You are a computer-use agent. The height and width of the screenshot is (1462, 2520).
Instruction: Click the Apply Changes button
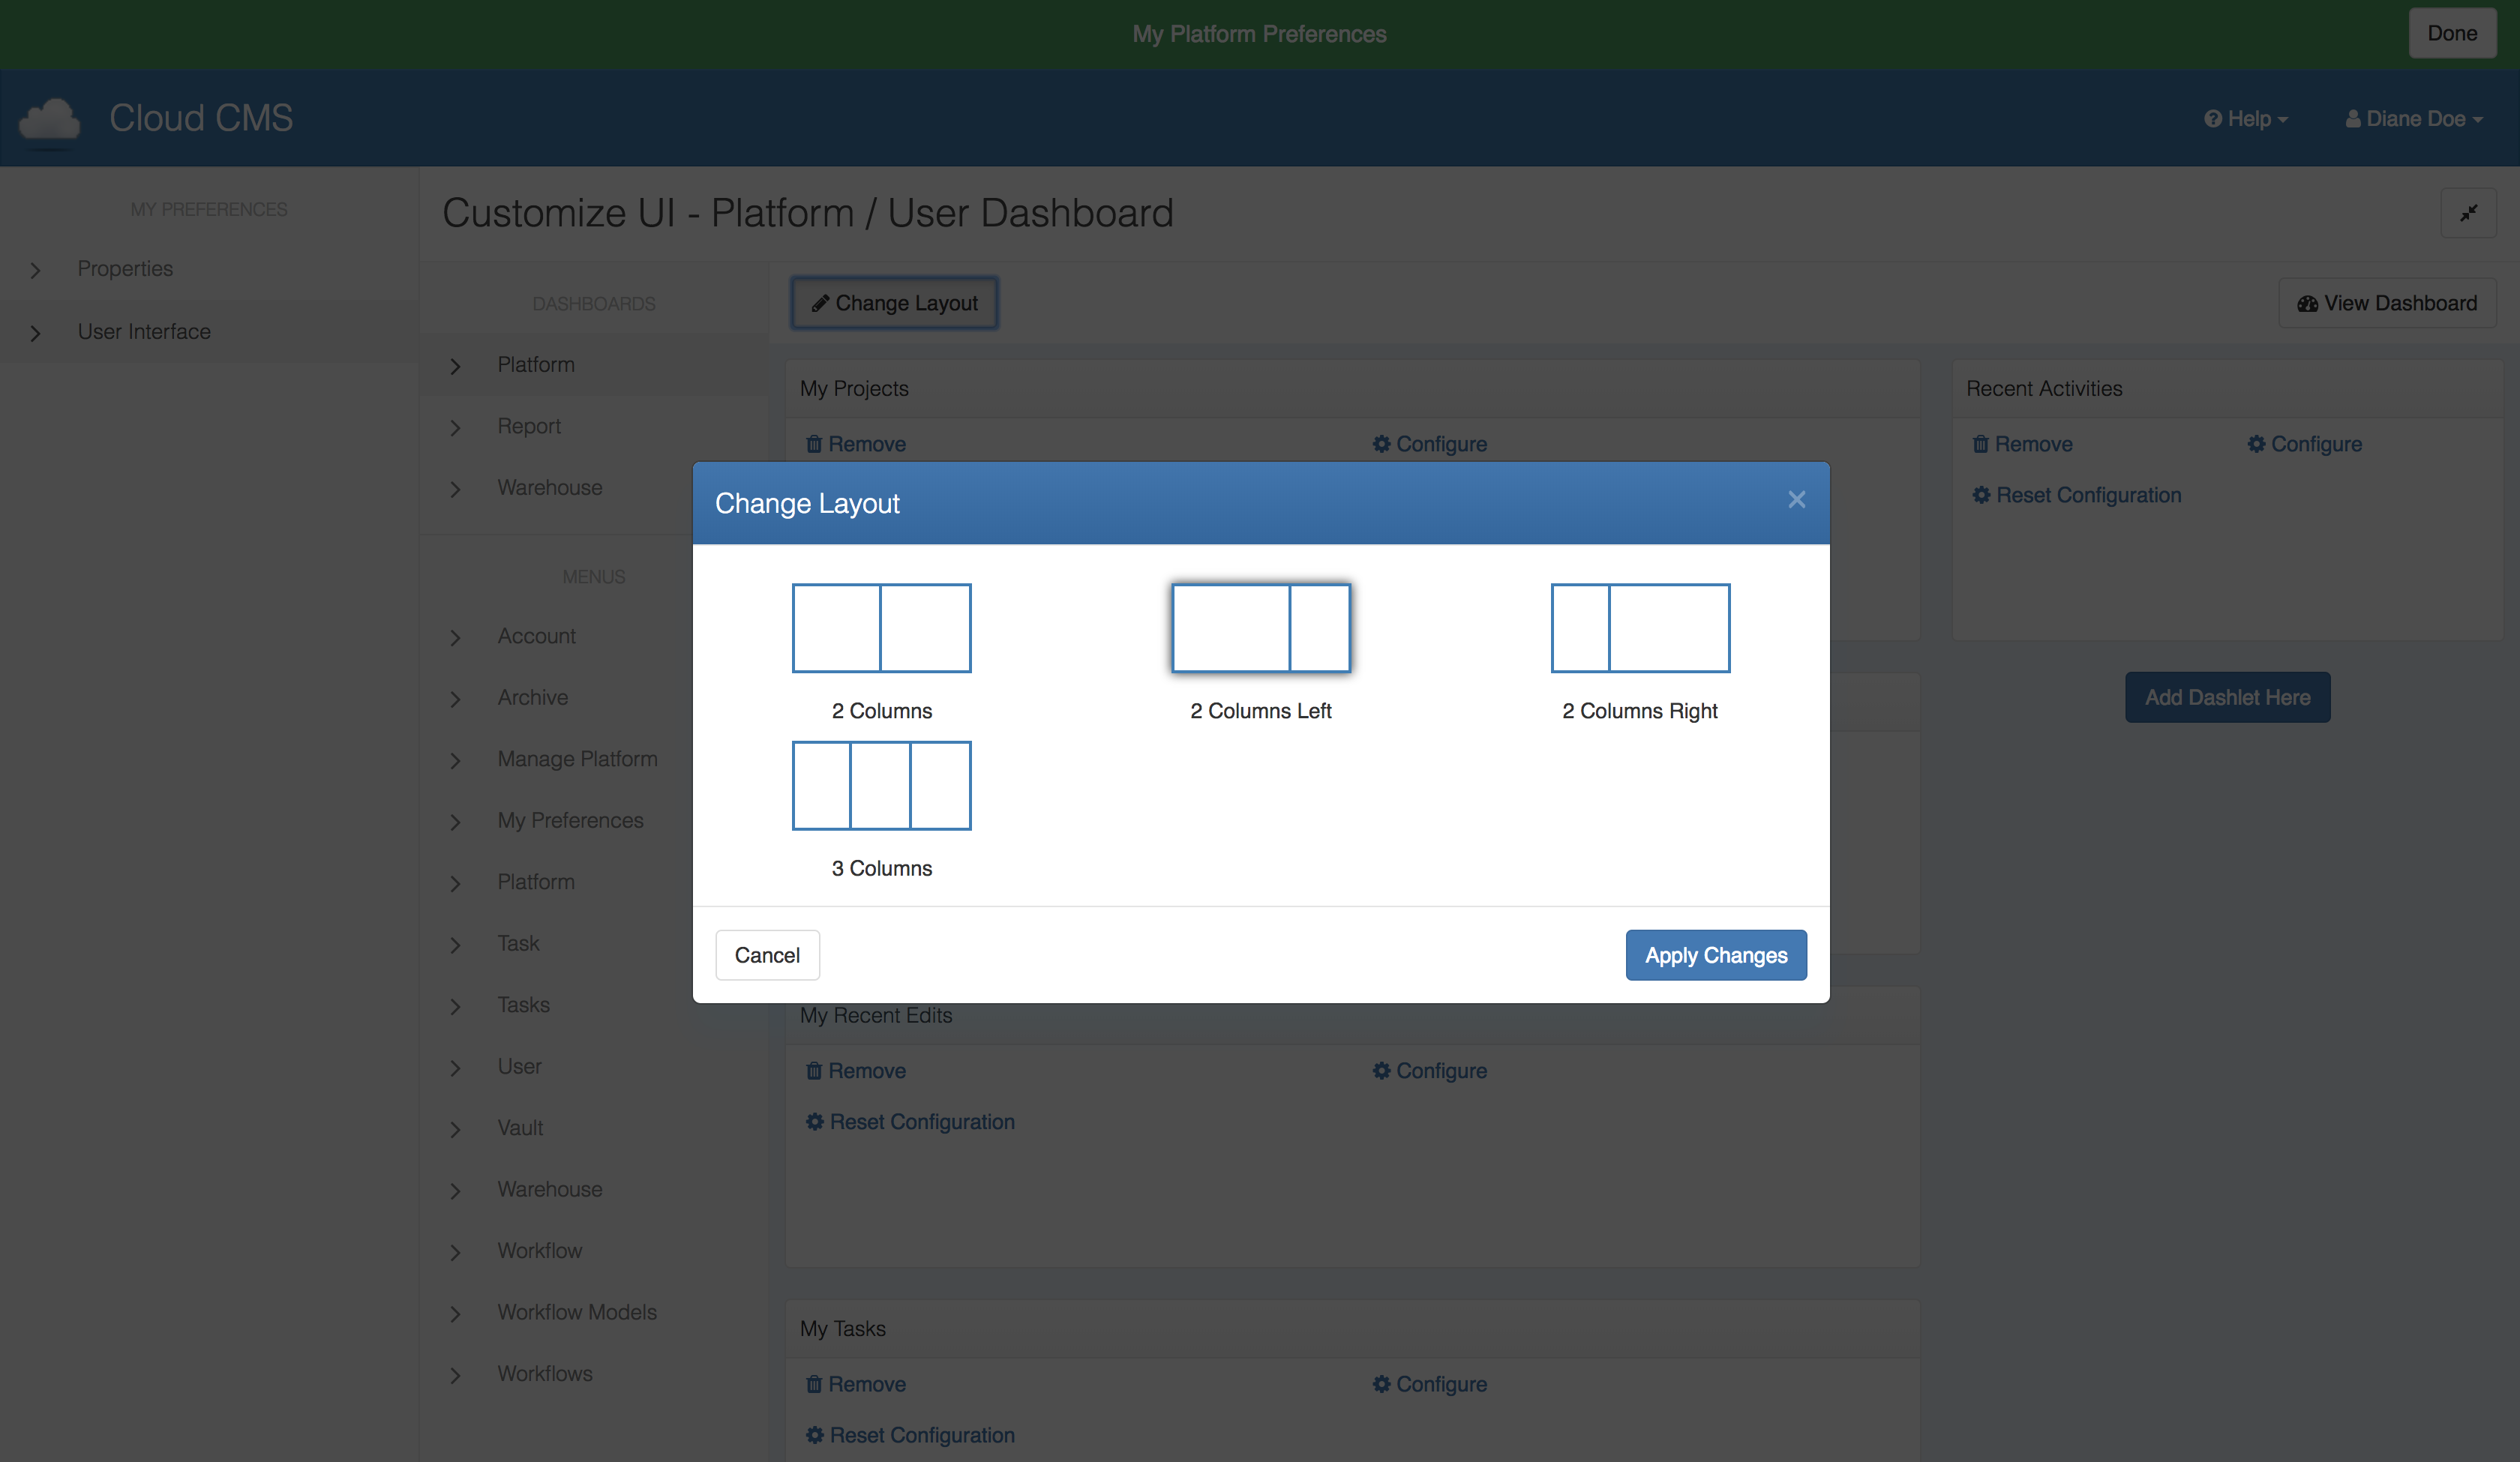click(1715, 955)
